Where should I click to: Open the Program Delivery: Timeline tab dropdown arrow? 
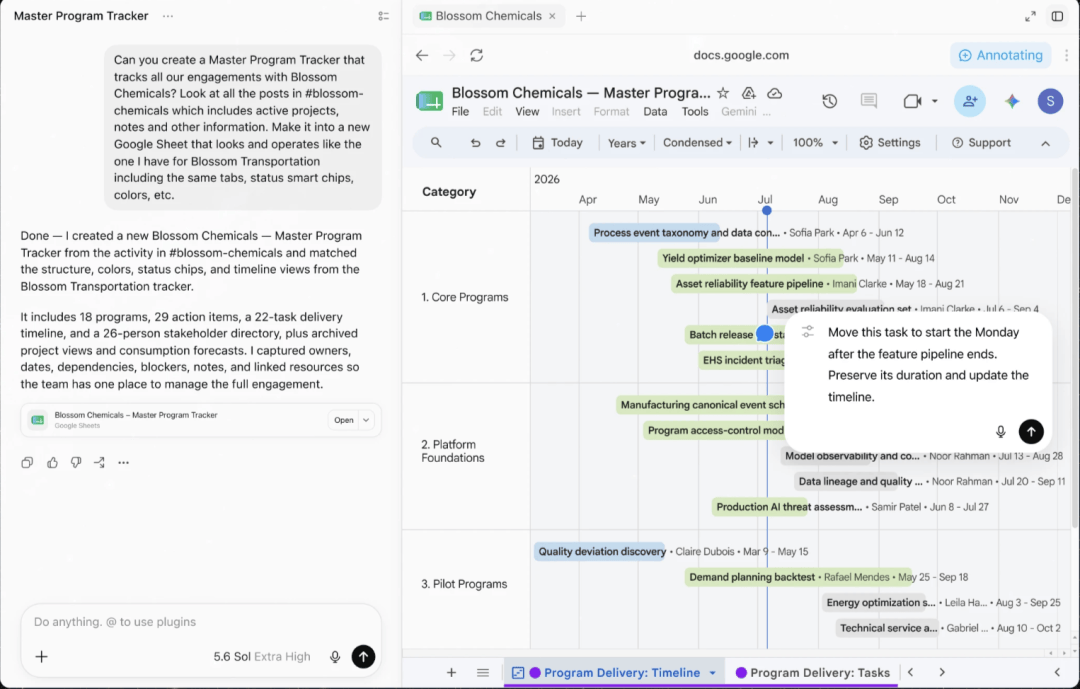pyautogui.click(x=713, y=673)
